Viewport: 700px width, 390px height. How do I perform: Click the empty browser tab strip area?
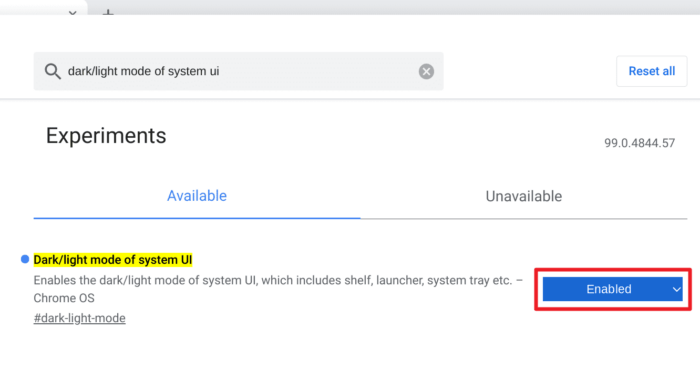(402, 7)
